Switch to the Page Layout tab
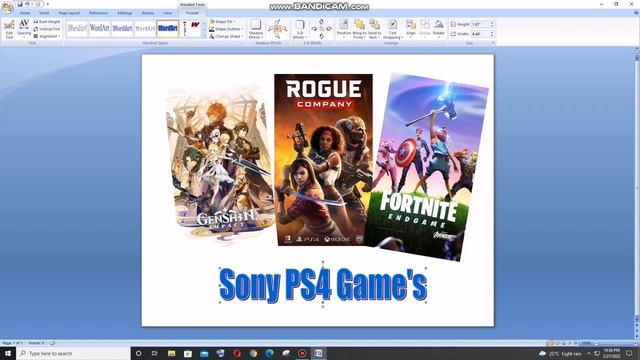640x360 pixels. pyautogui.click(x=69, y=13)
